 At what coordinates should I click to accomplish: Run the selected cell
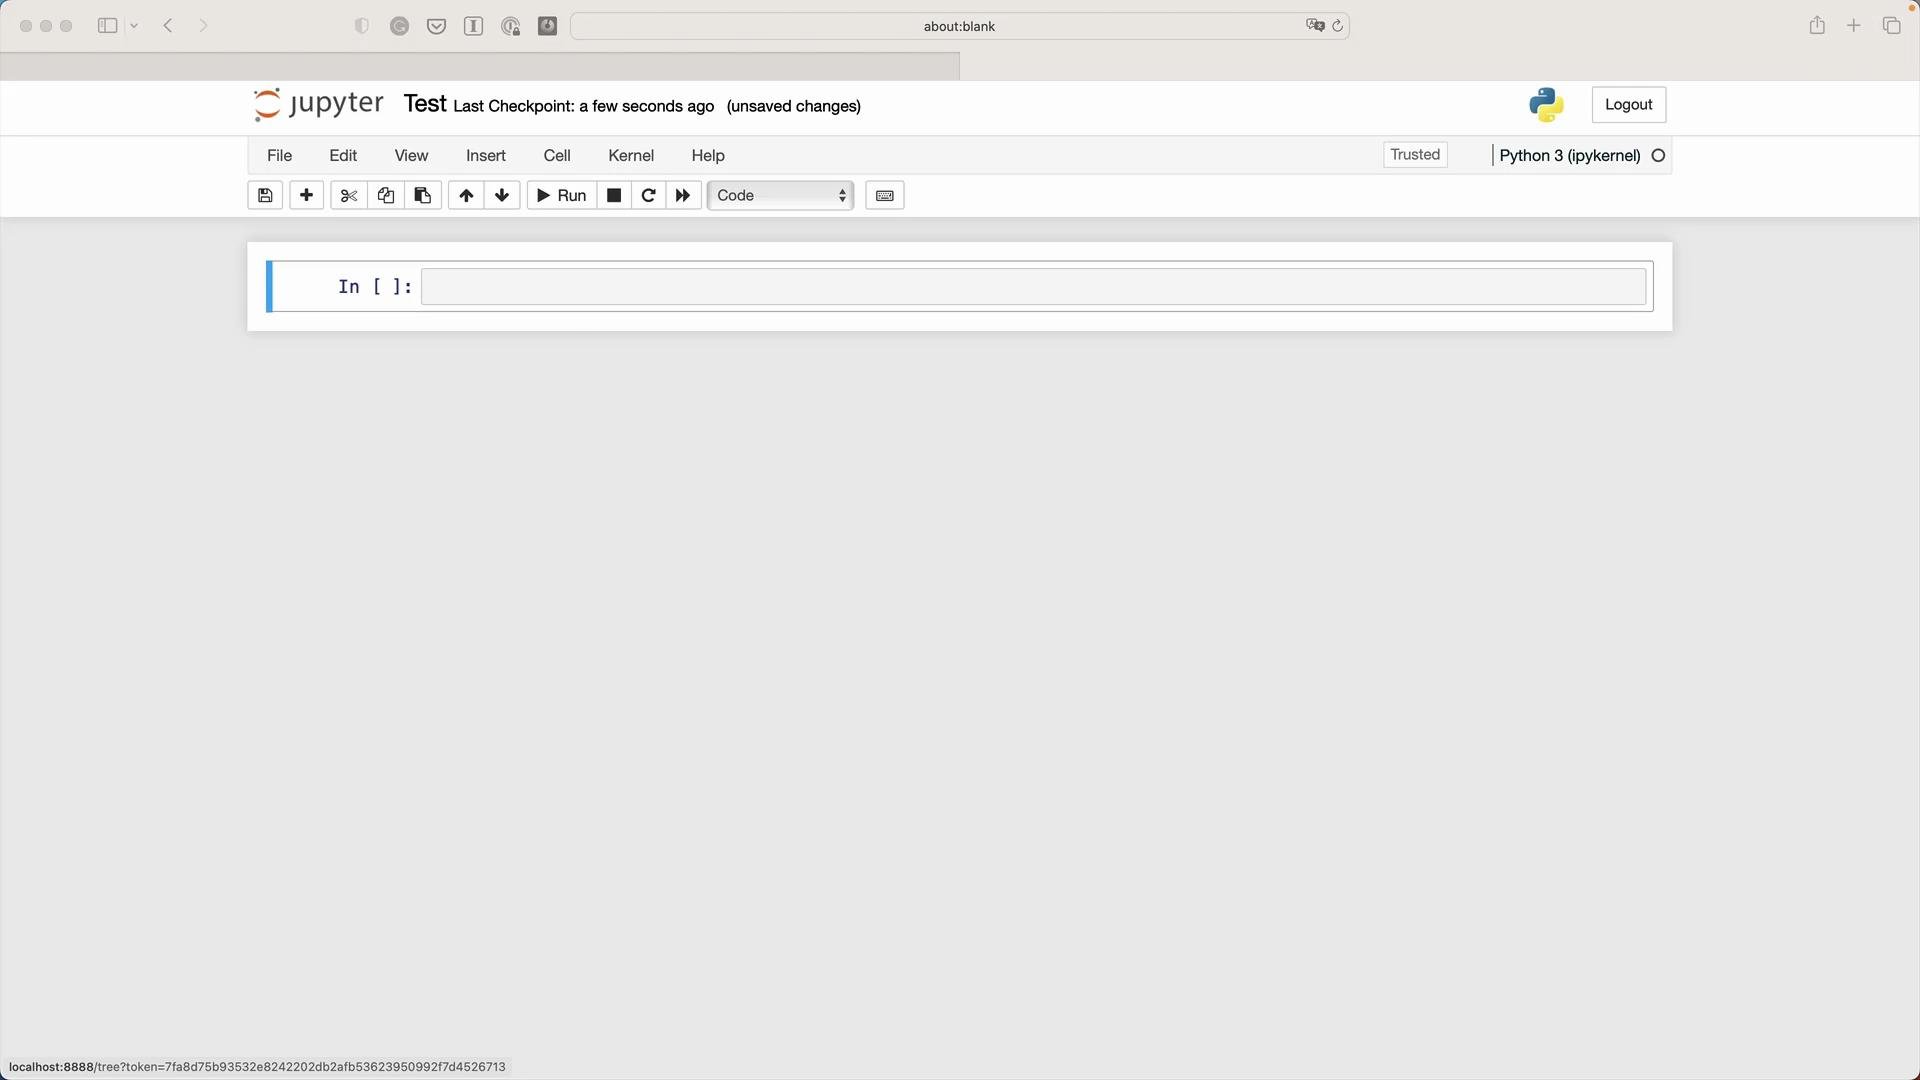[562, 195]
